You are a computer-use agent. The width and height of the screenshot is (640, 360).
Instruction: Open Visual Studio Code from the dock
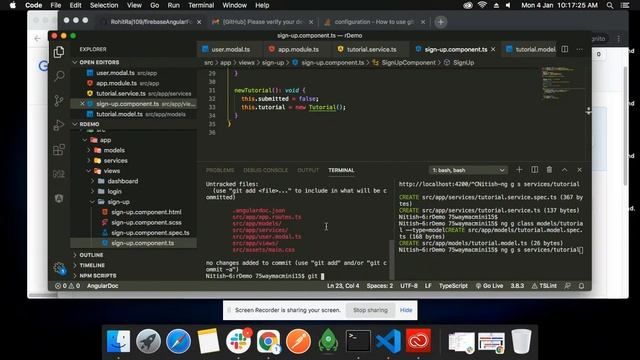(388, 341)
